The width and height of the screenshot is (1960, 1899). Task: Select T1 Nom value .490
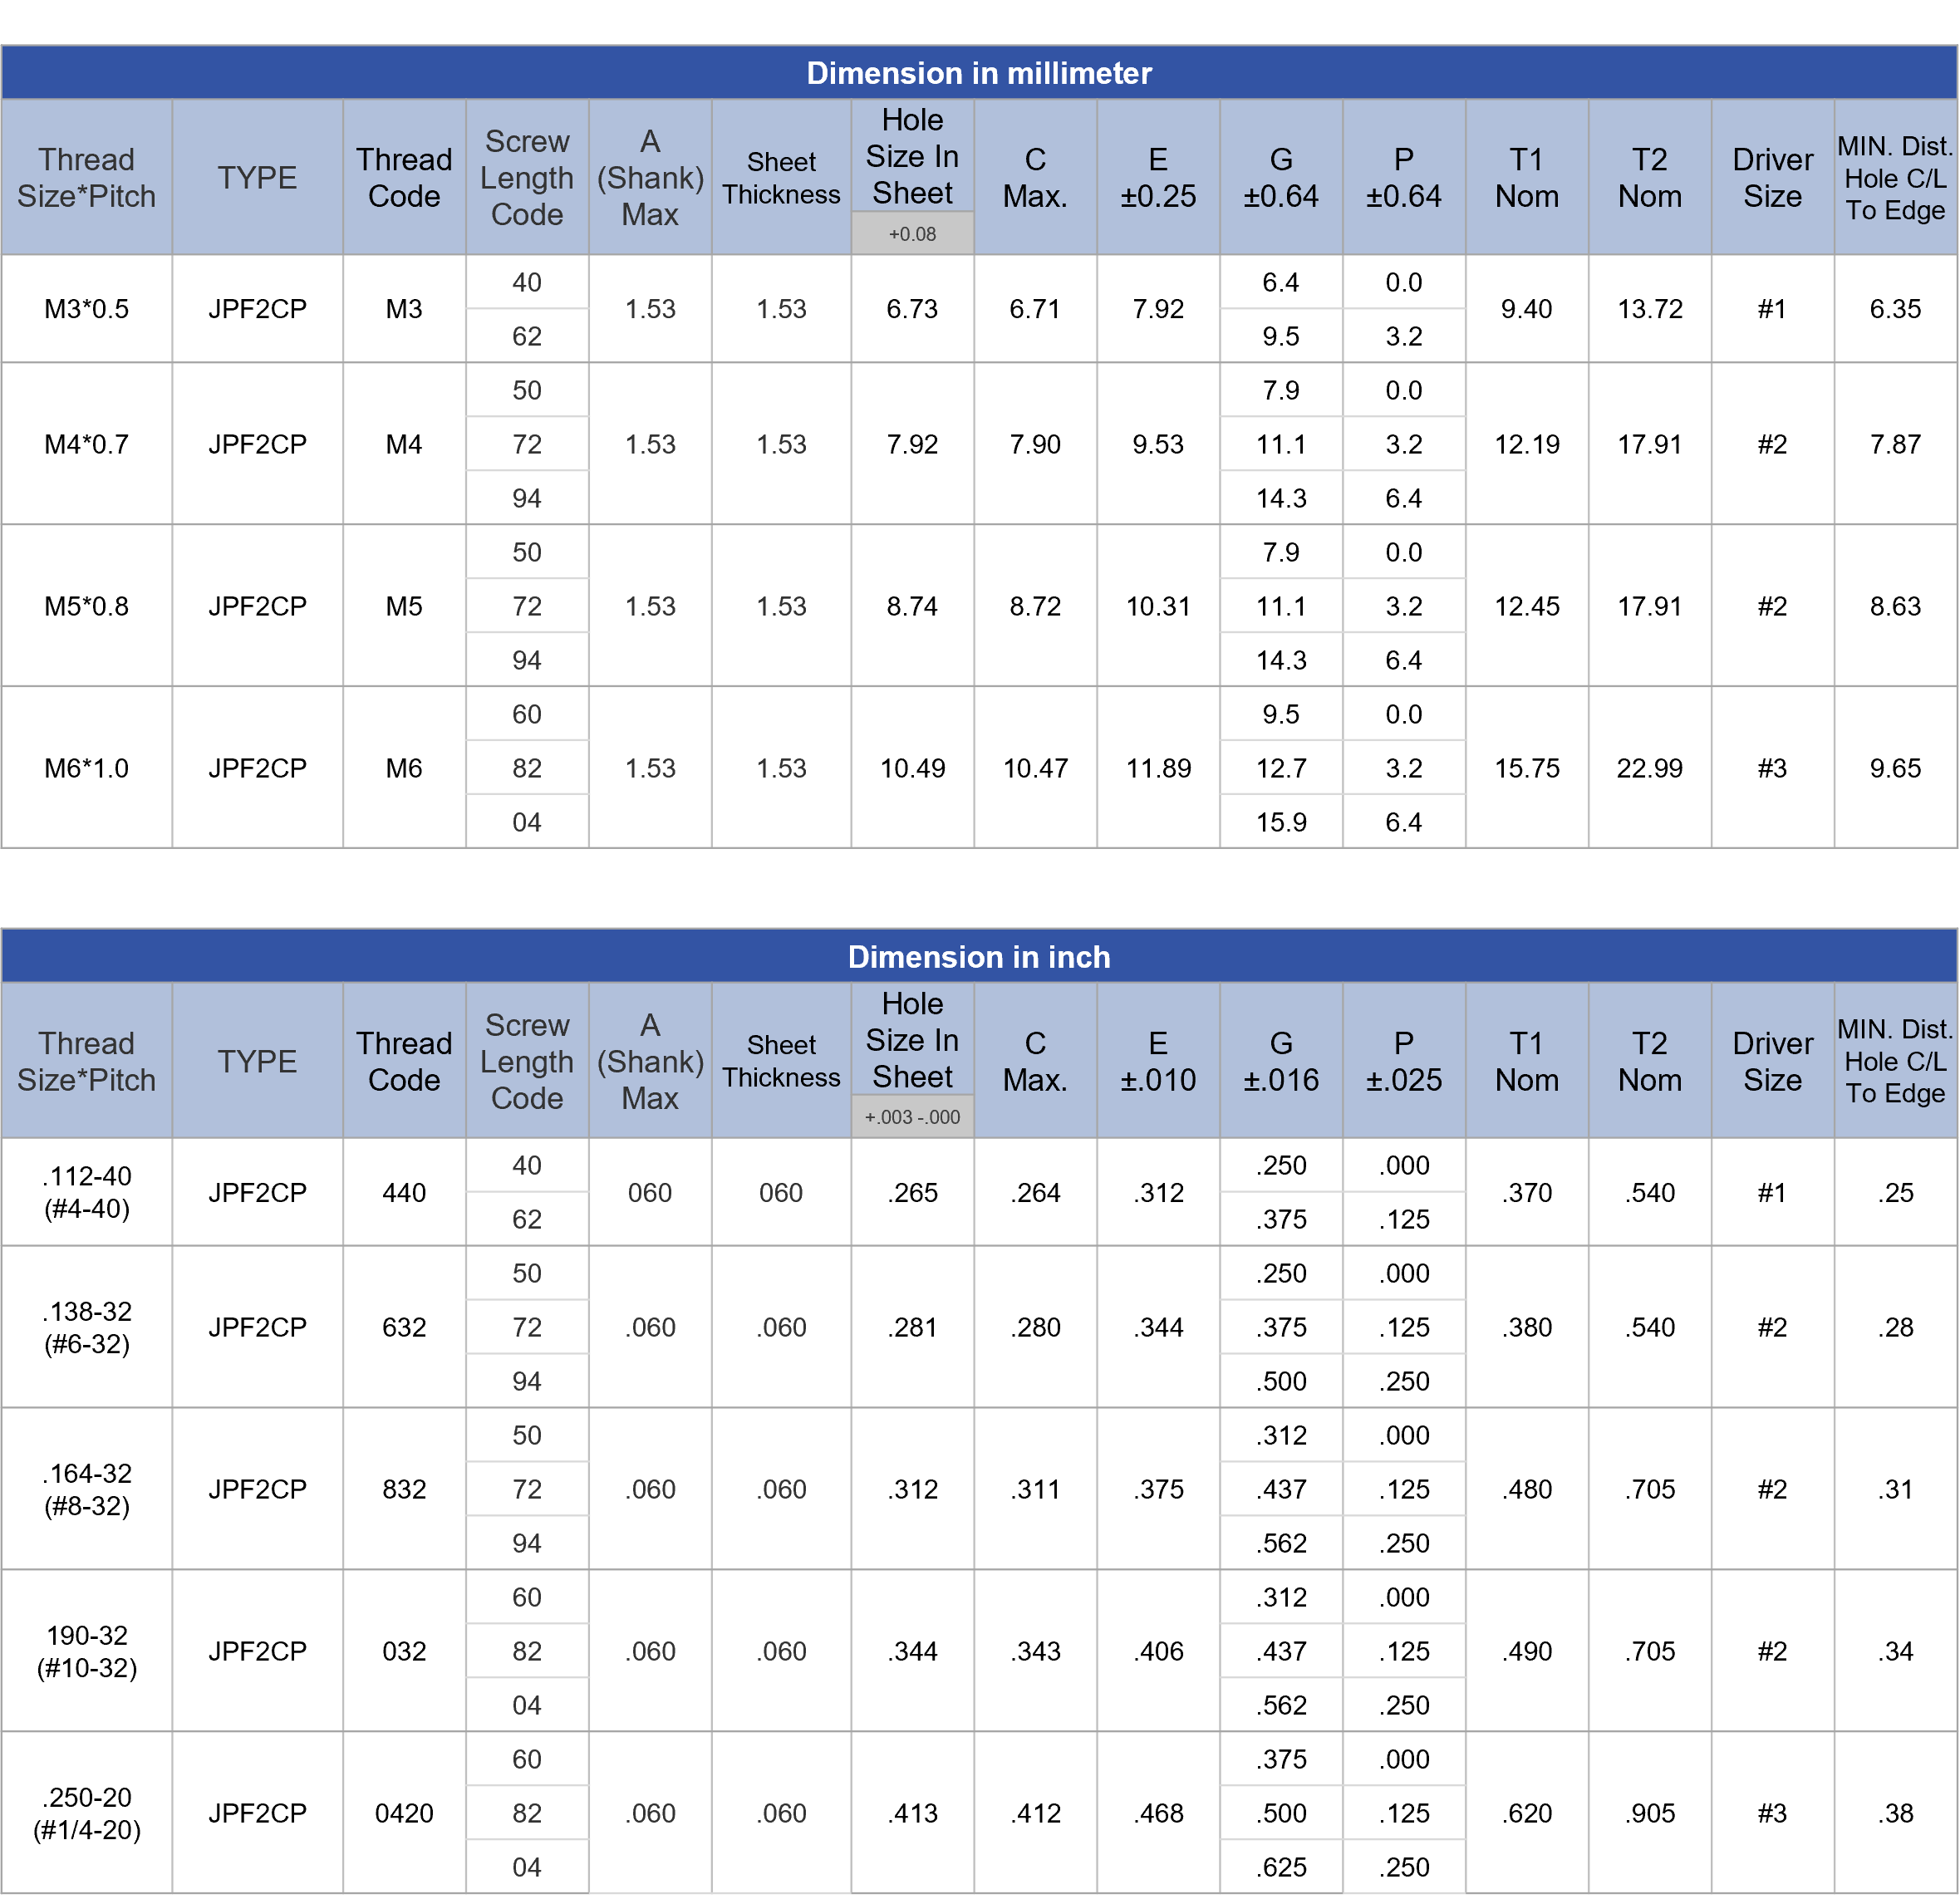tap(1527, 1651)
